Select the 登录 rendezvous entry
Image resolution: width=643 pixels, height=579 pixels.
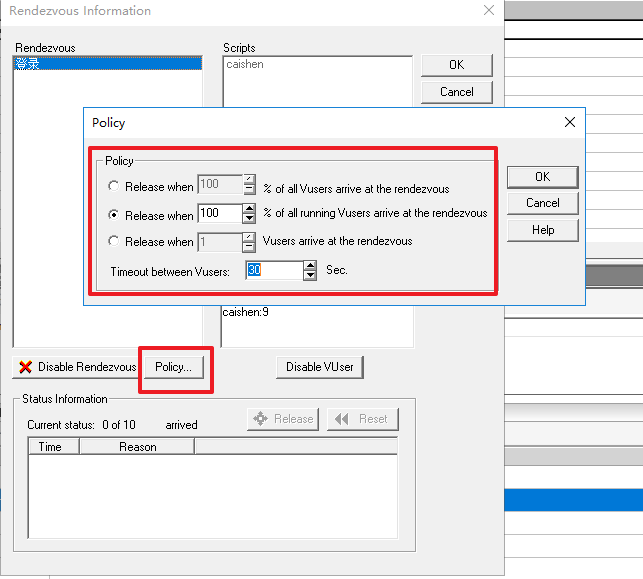(108, 64)
